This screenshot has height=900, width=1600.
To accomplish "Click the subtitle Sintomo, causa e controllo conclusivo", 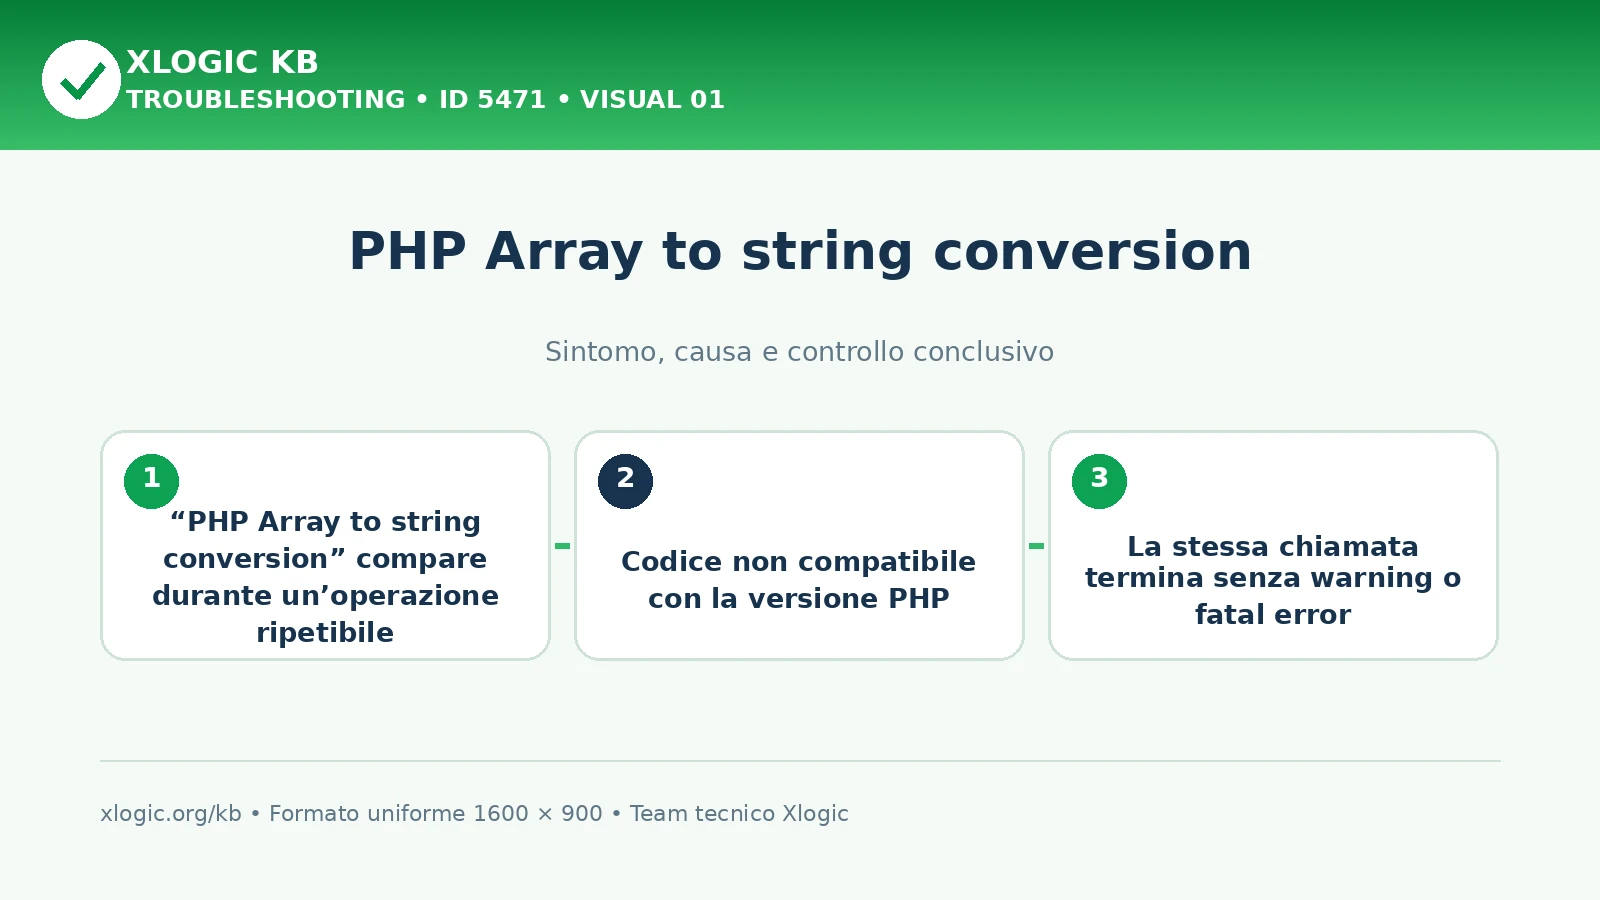I will (800, 352).
